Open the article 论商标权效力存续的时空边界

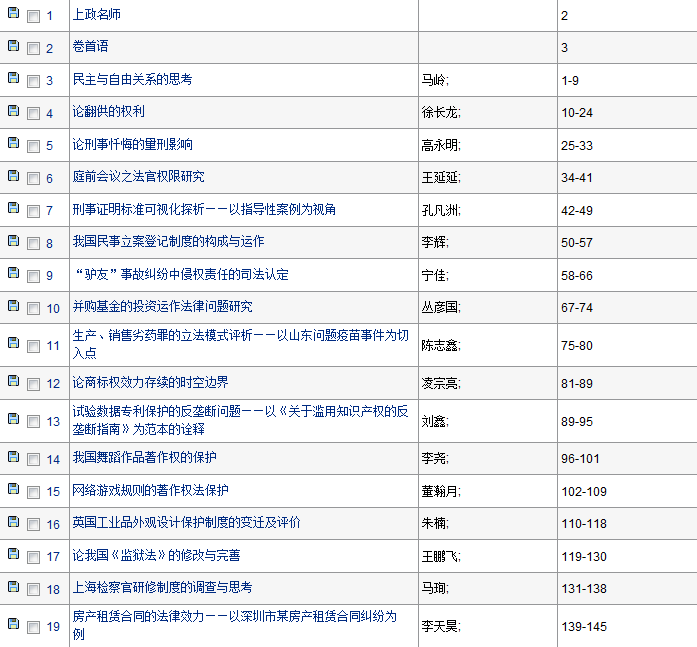[x=150, y=382]
